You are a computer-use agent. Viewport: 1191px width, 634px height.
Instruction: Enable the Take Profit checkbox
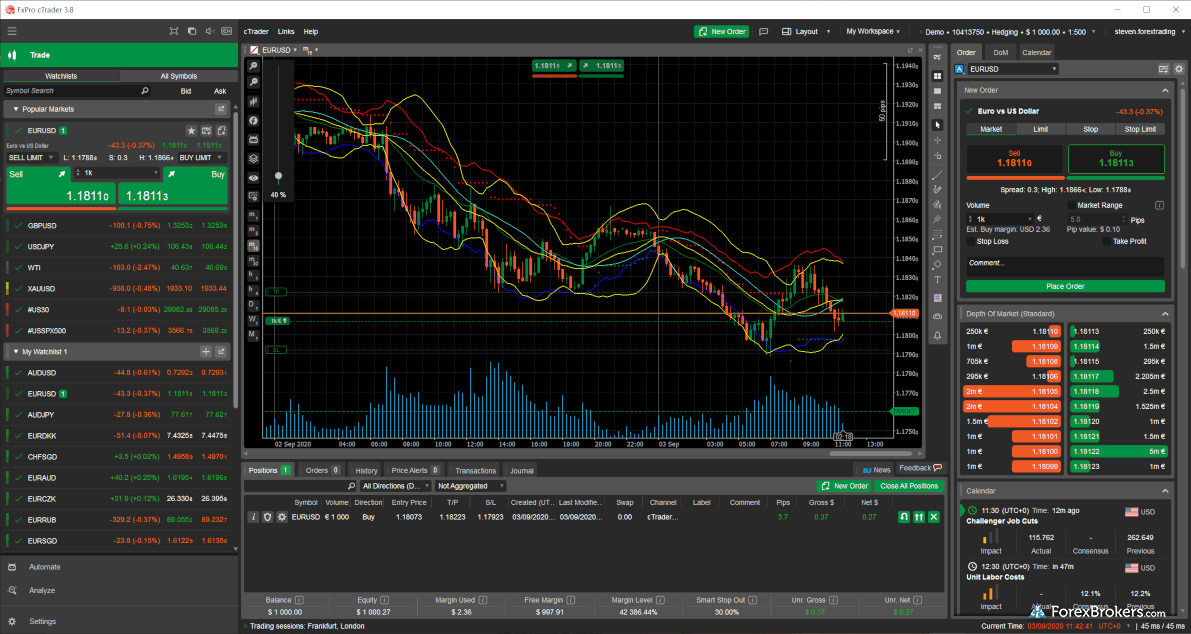click(x=1107, y=241)
